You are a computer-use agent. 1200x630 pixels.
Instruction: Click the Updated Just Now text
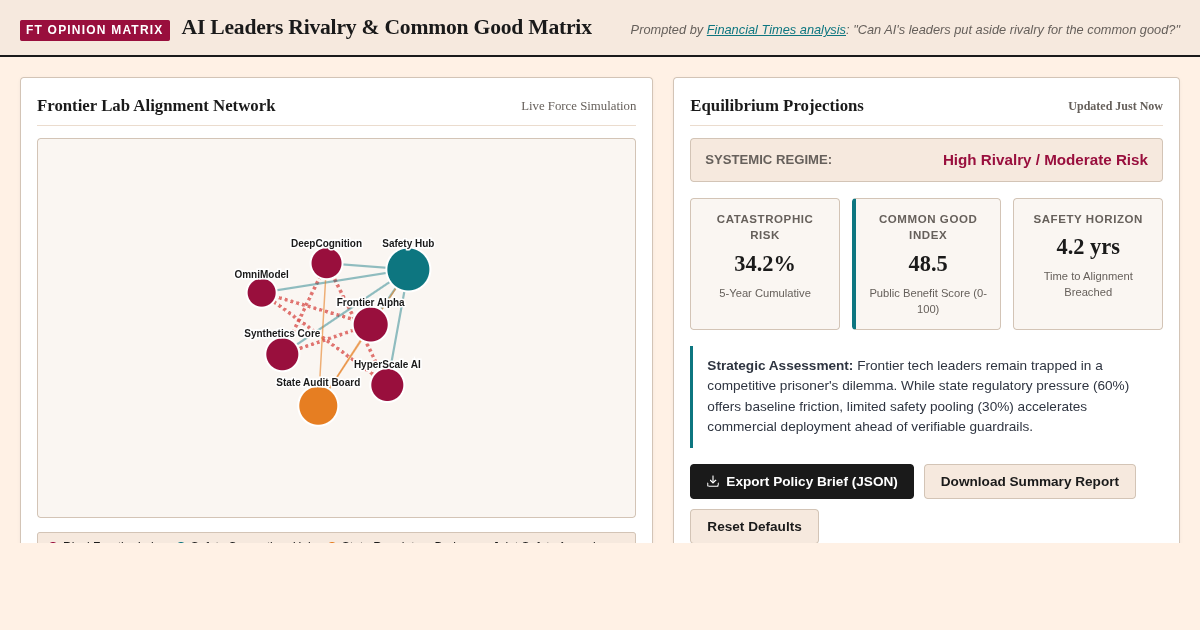pos(1115,106)
